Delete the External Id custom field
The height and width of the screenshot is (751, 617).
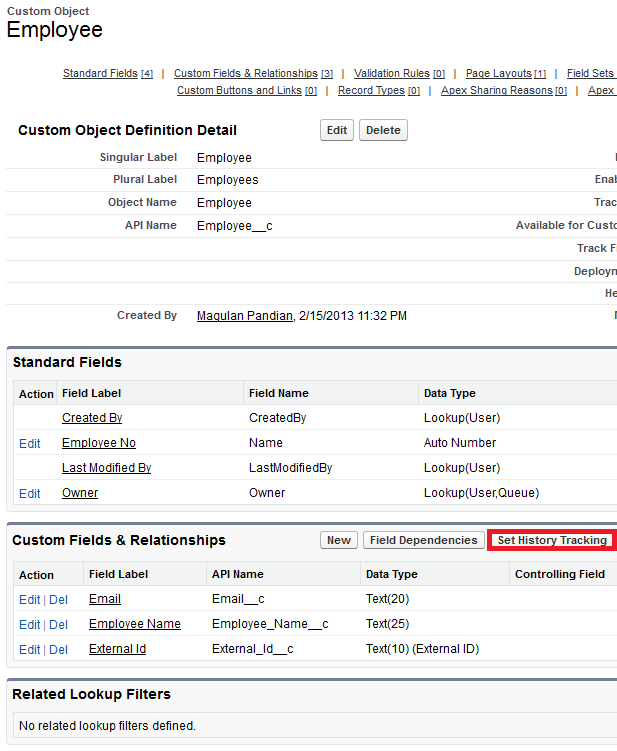coord(58,649)
